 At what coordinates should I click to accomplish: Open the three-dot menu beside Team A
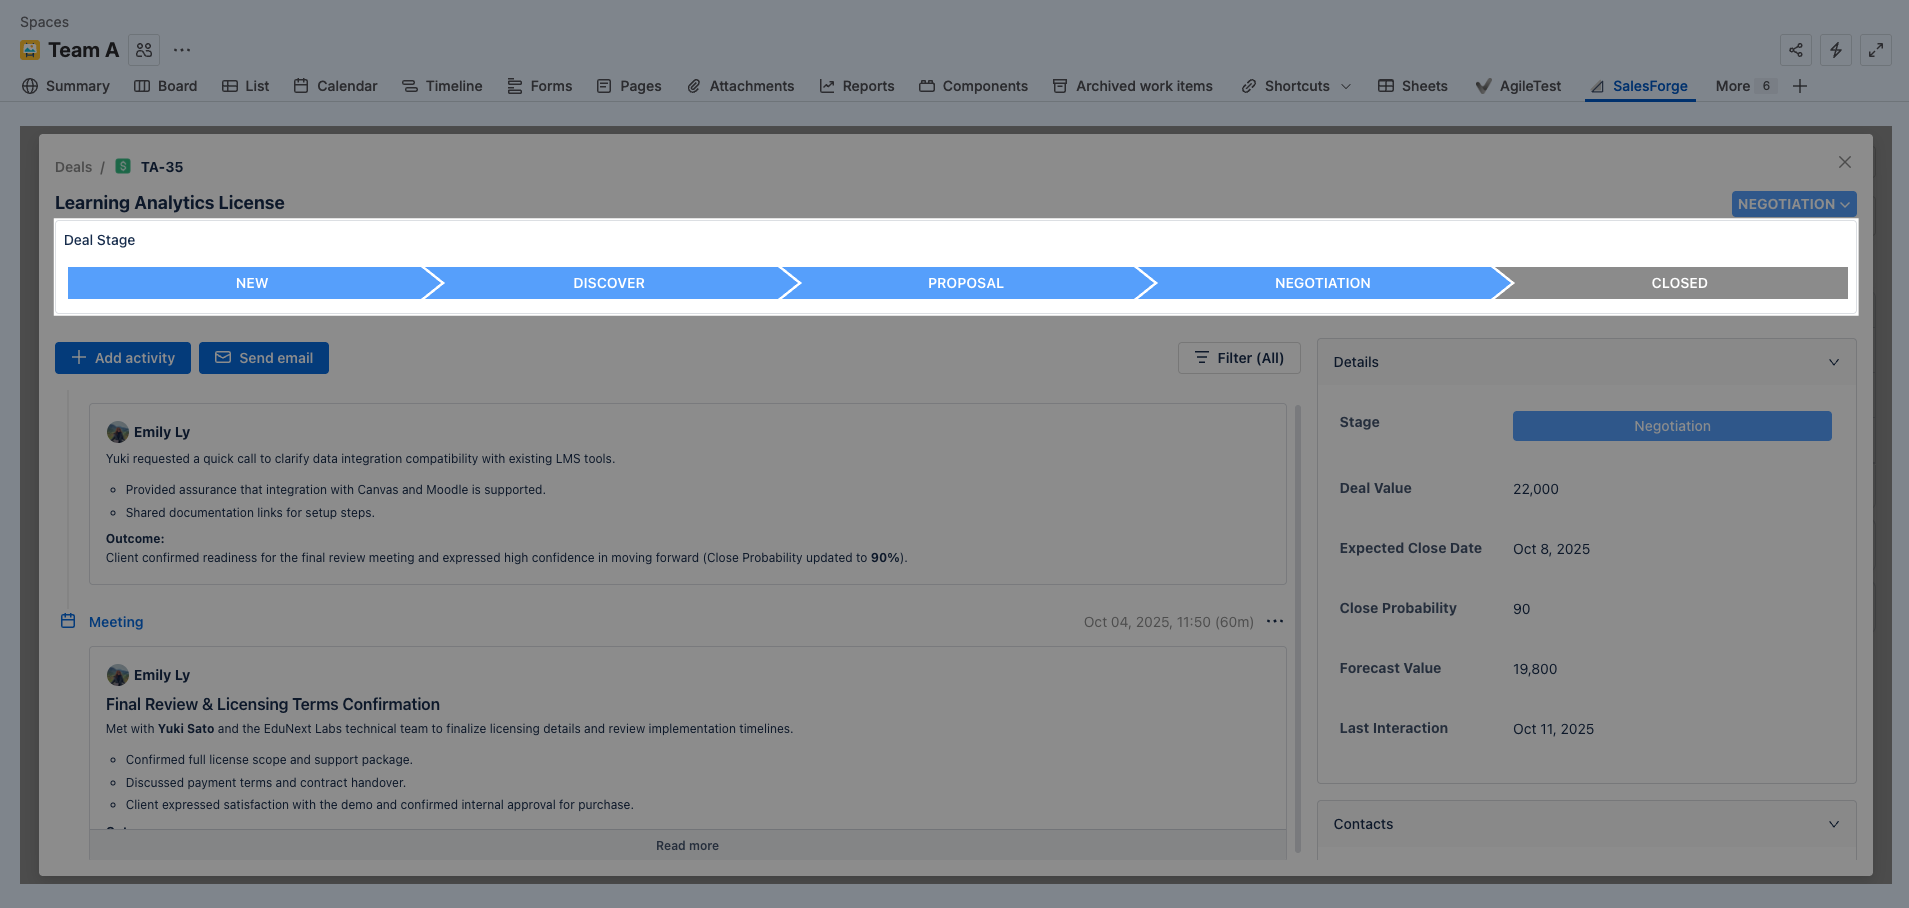tap(181, 50)
